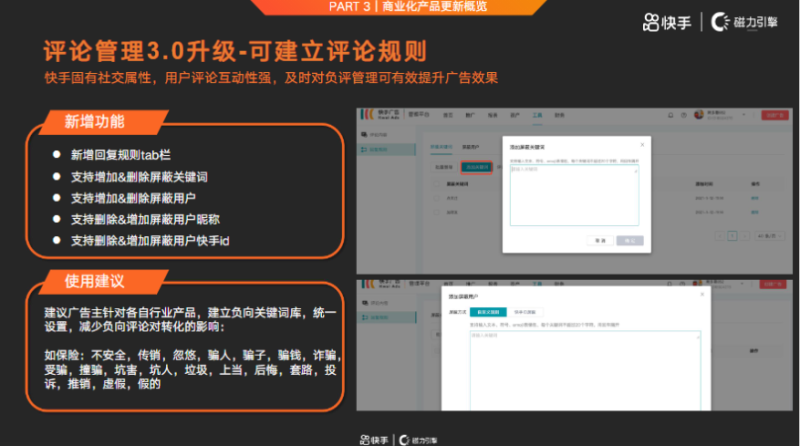Click the delete link in second keyword row
Screen dimensions: 800x446
click(x=755, y=212)
